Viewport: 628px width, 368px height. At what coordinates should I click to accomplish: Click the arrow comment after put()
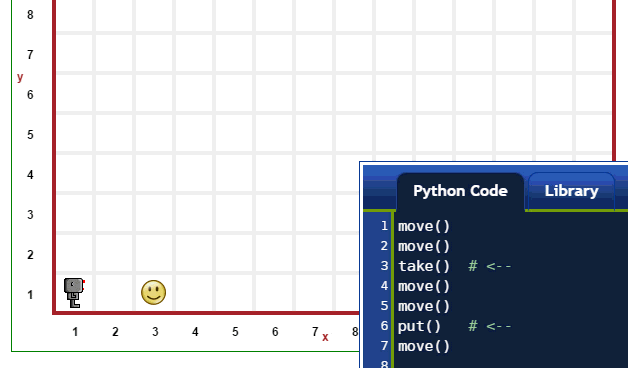[490, 326]
